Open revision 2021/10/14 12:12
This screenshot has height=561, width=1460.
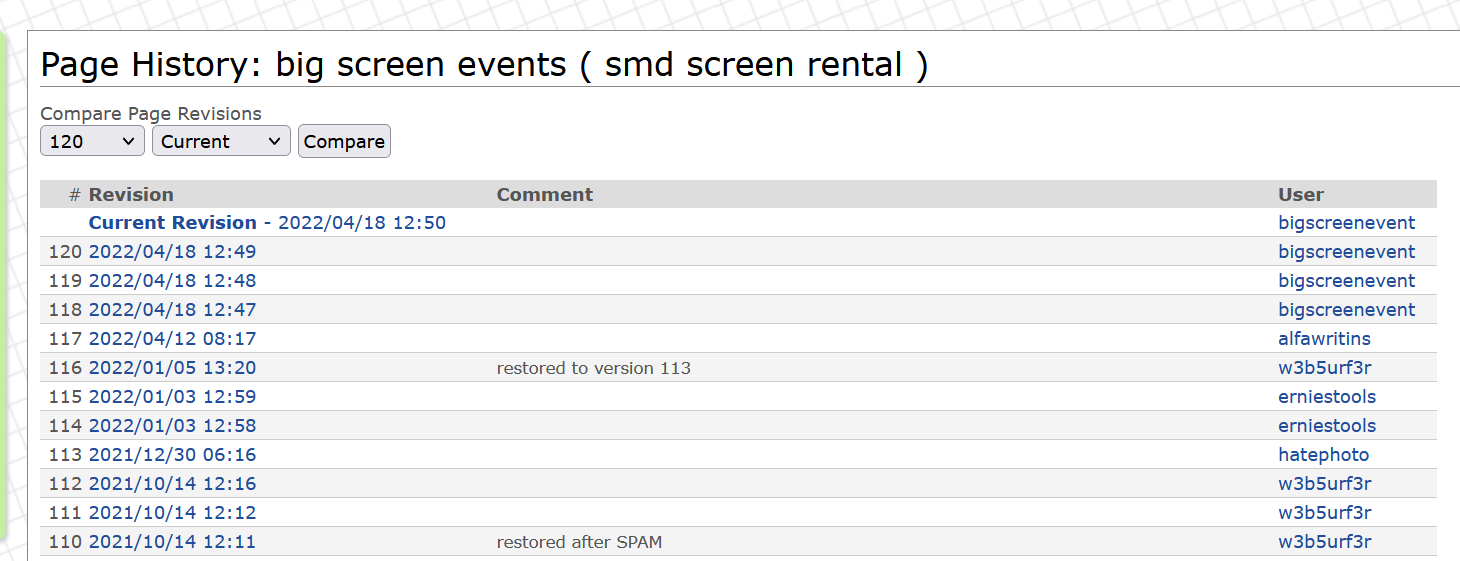172,513
